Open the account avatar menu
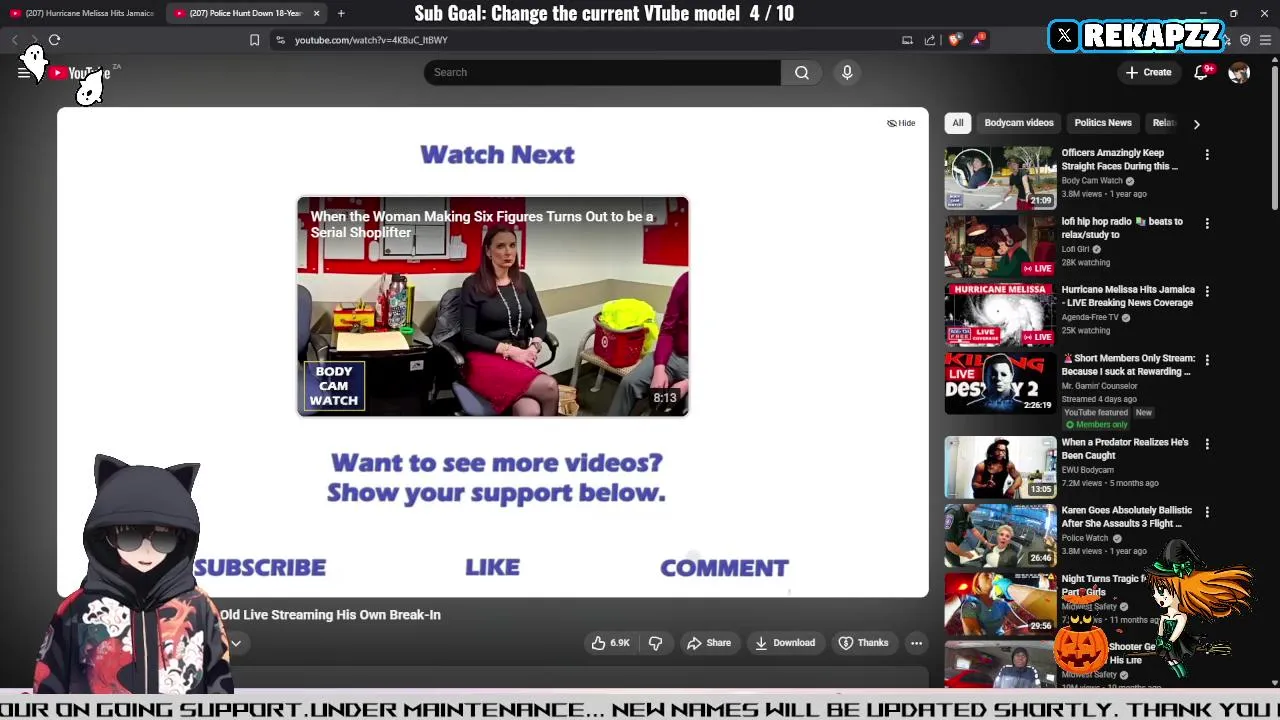The image size is (1280, 720). coord(1239,72)
